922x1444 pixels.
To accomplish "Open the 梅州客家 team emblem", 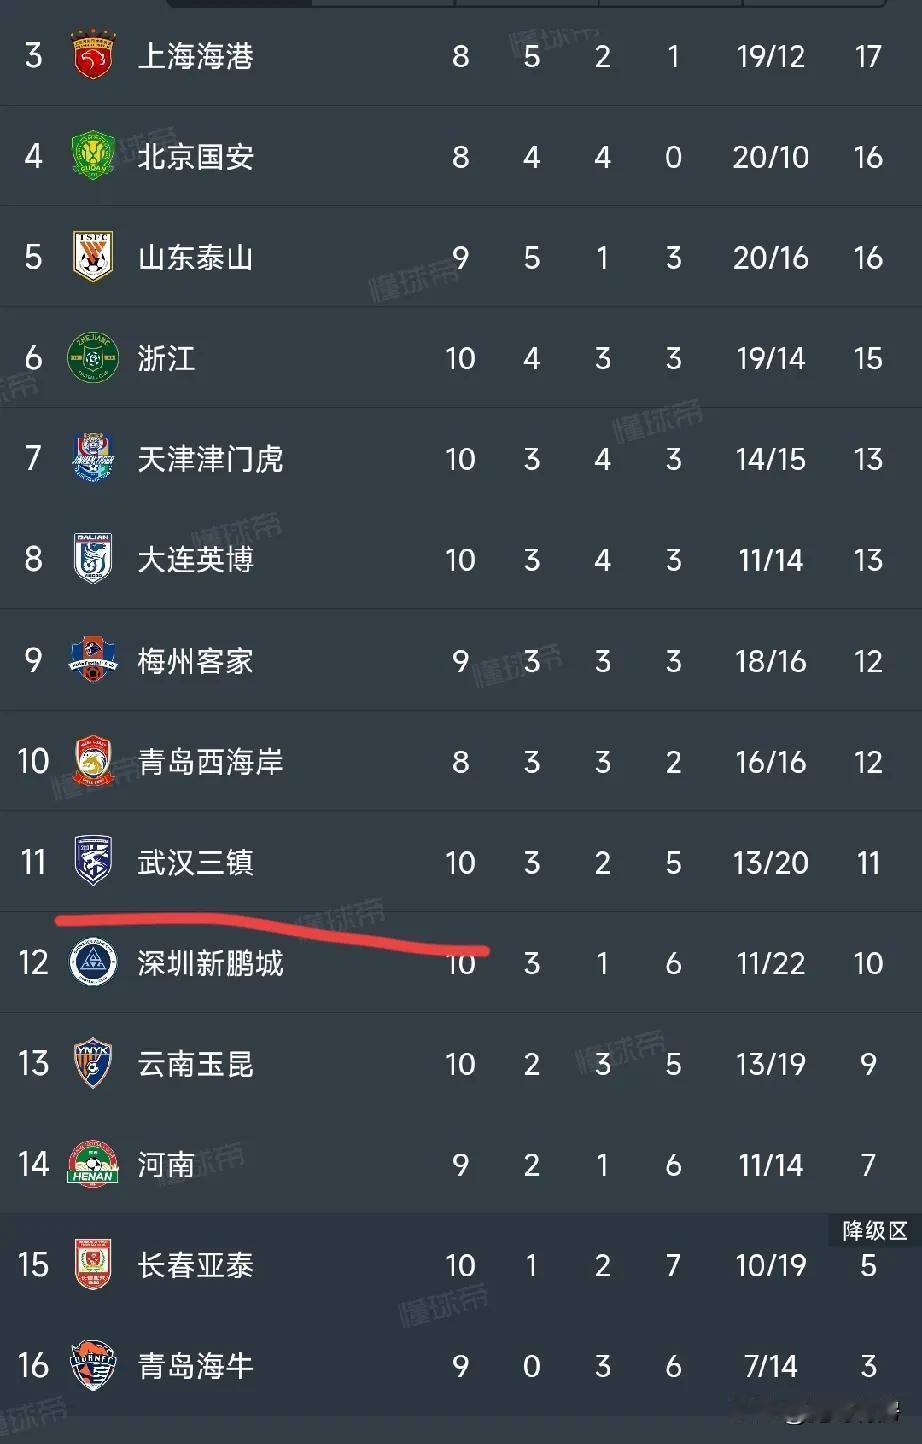I will click(93, 660).
